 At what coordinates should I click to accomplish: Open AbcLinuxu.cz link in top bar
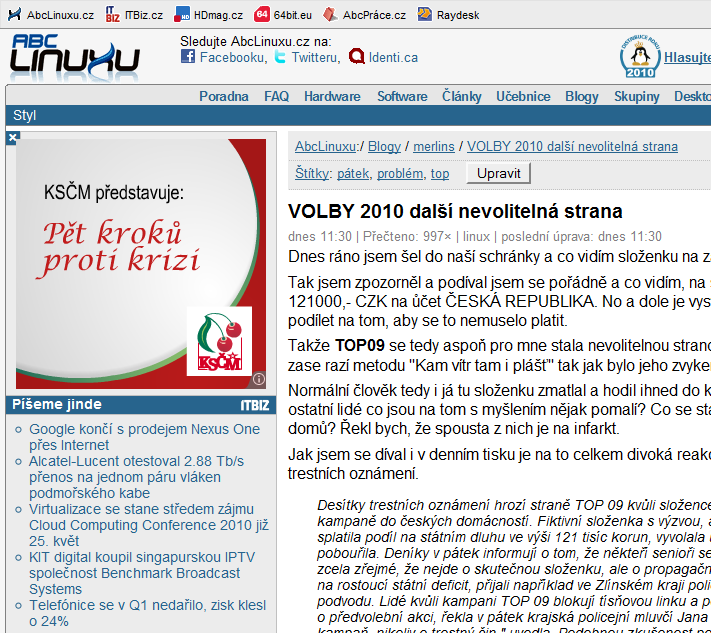[x=60, y=15]
